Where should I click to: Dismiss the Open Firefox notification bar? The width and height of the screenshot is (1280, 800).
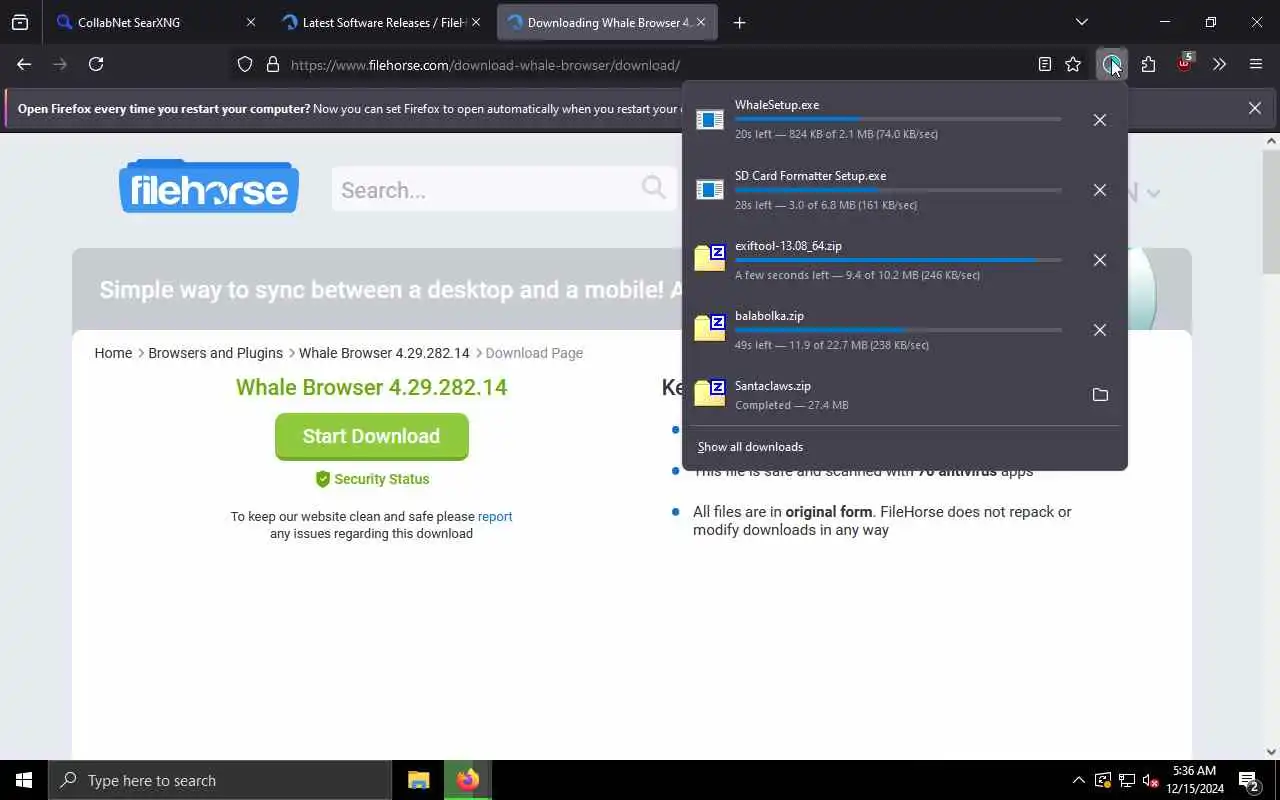point(1254,108)
